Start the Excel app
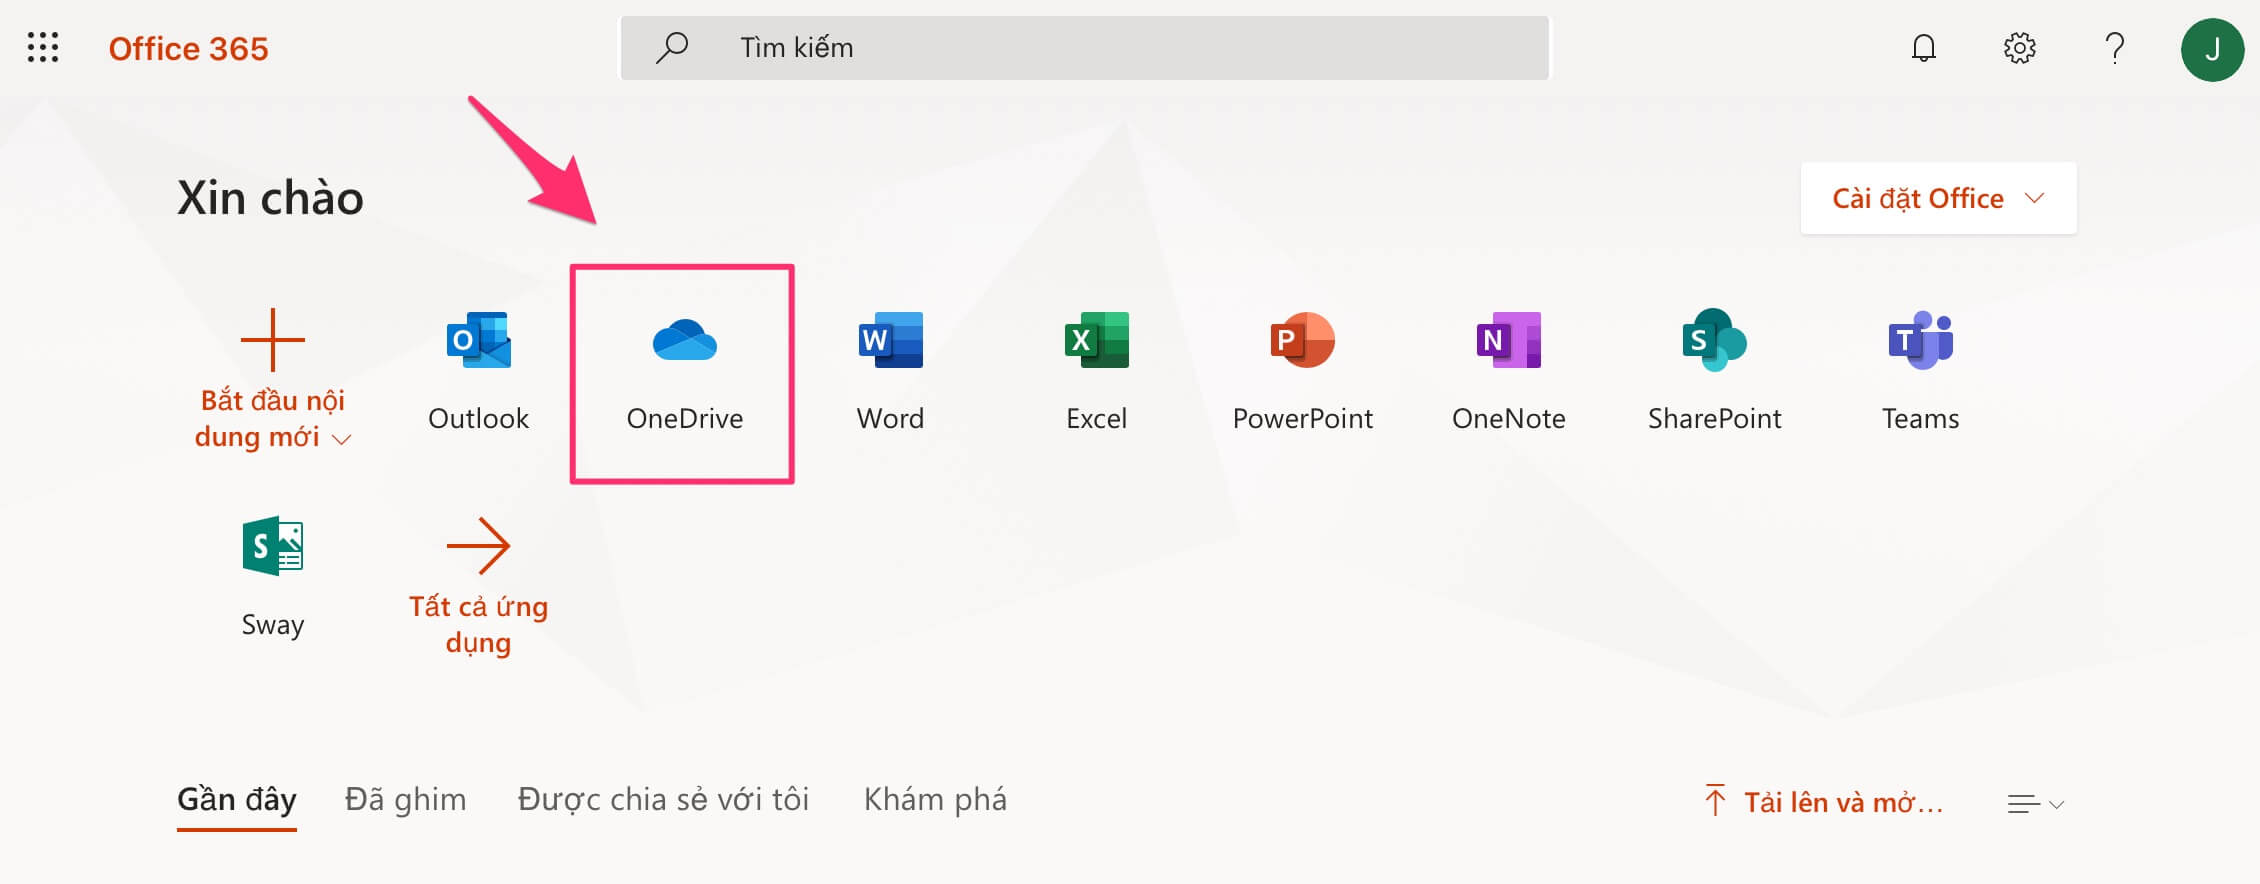Screen dimensions: 2260x884 click(1096, 370)
